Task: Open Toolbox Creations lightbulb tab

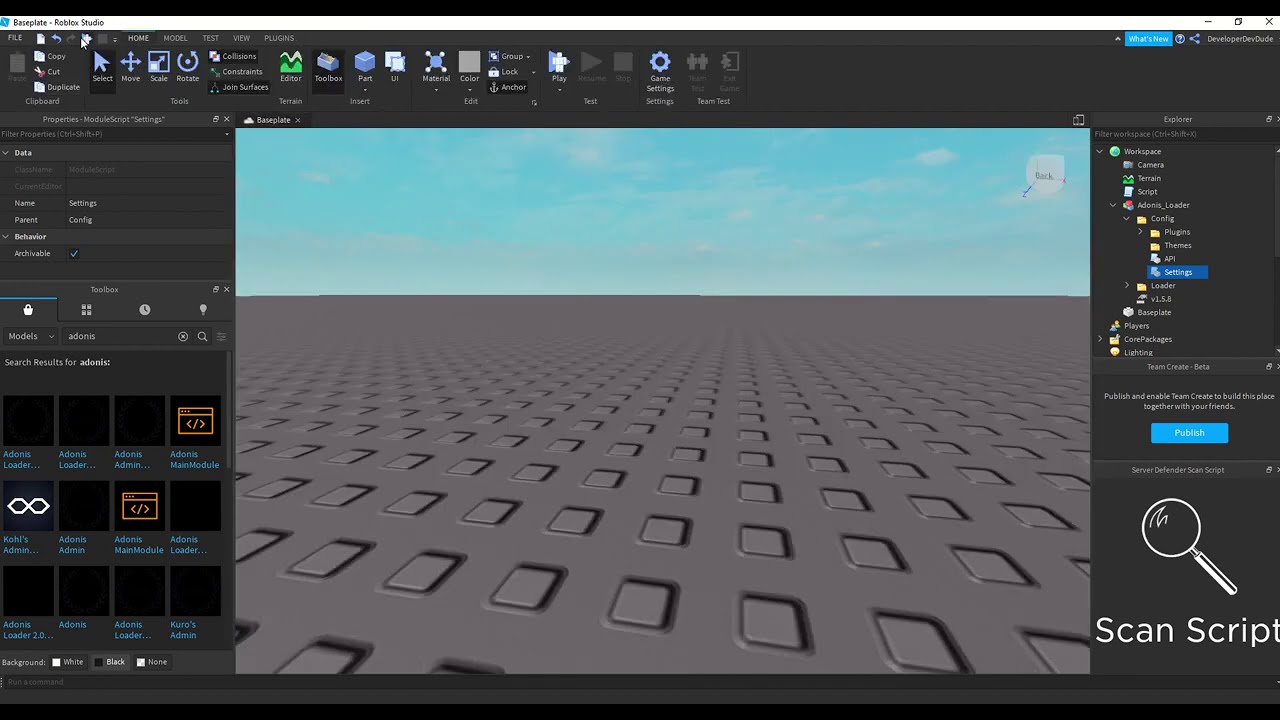Action: click(x=203, y=310)
